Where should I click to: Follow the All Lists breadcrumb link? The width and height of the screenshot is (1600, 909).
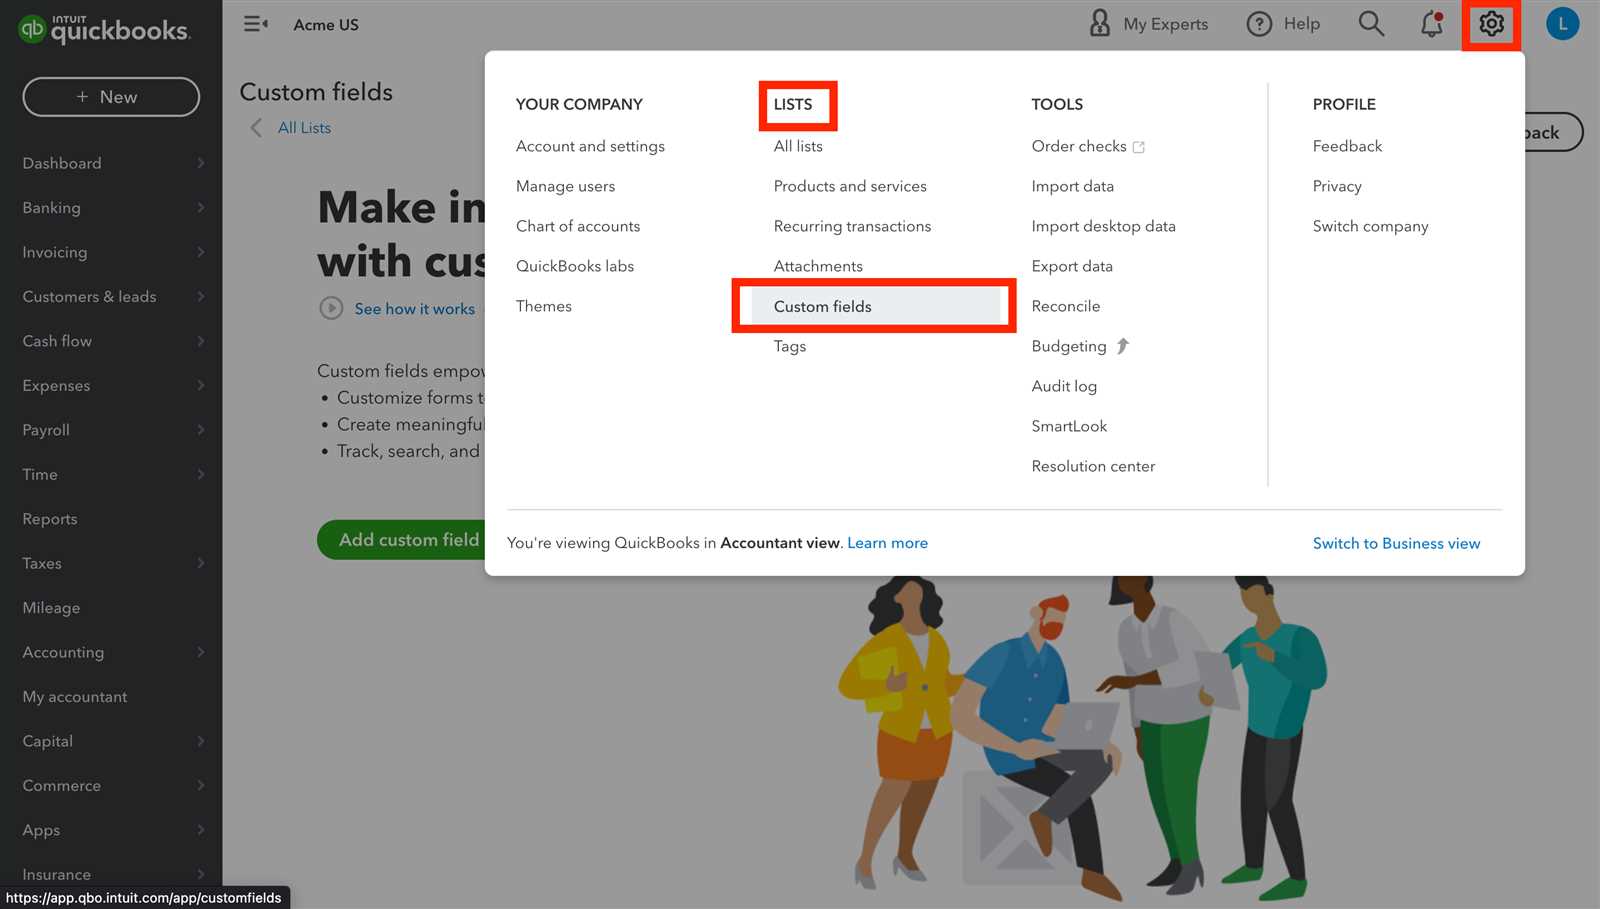304,128
